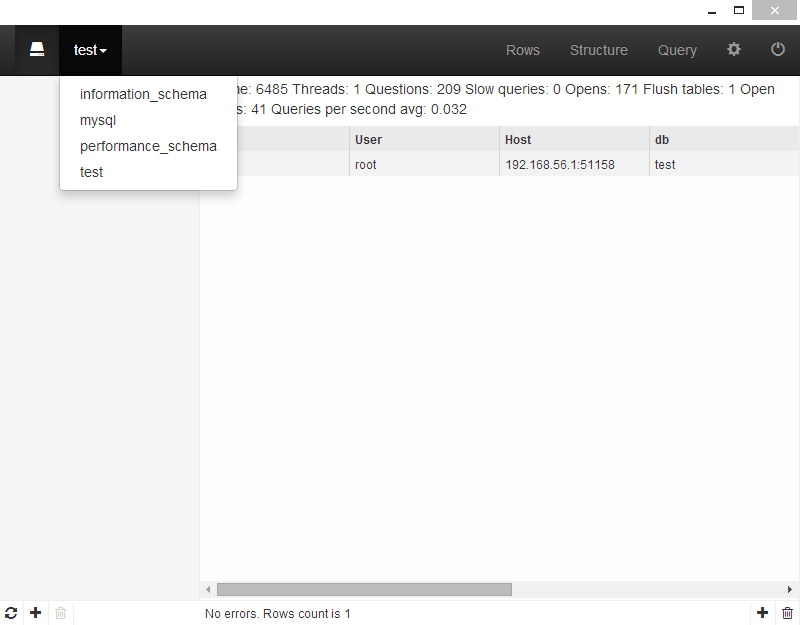The height and width of the screenshot is (625, 800).
Task: Click the bottom-left trash icon
Action: (61, 613)
